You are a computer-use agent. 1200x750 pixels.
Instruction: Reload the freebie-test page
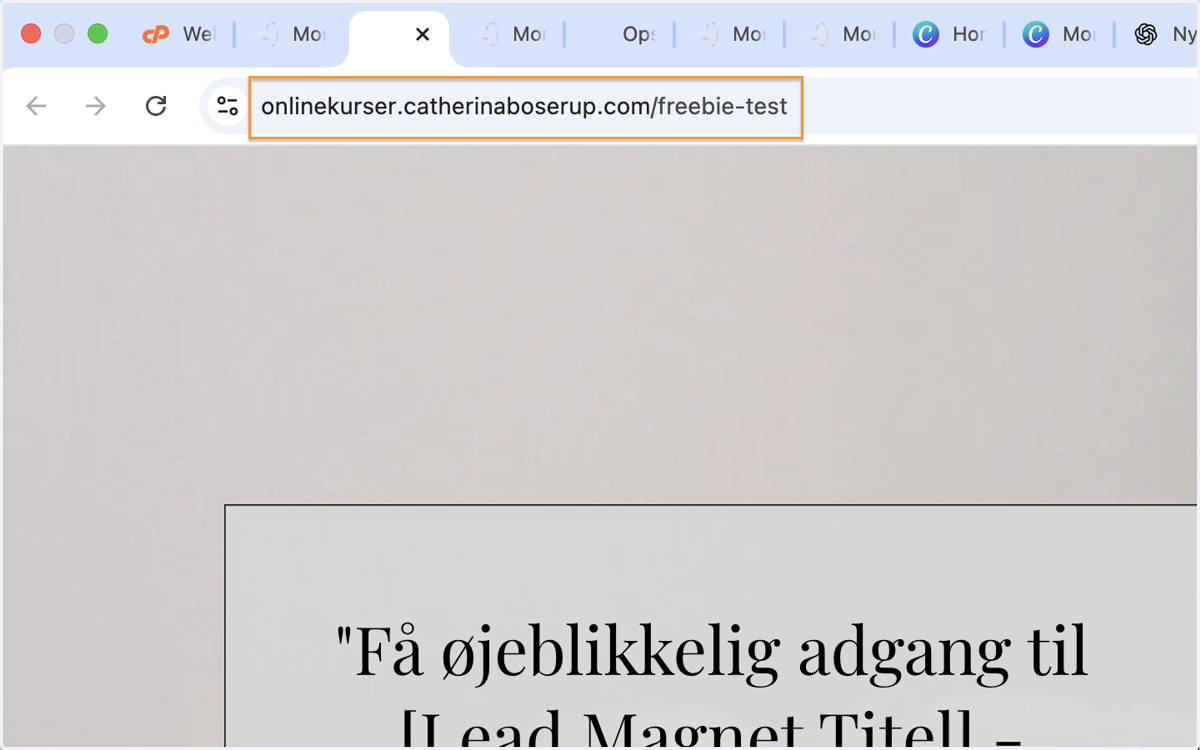(x=156, y=106)
